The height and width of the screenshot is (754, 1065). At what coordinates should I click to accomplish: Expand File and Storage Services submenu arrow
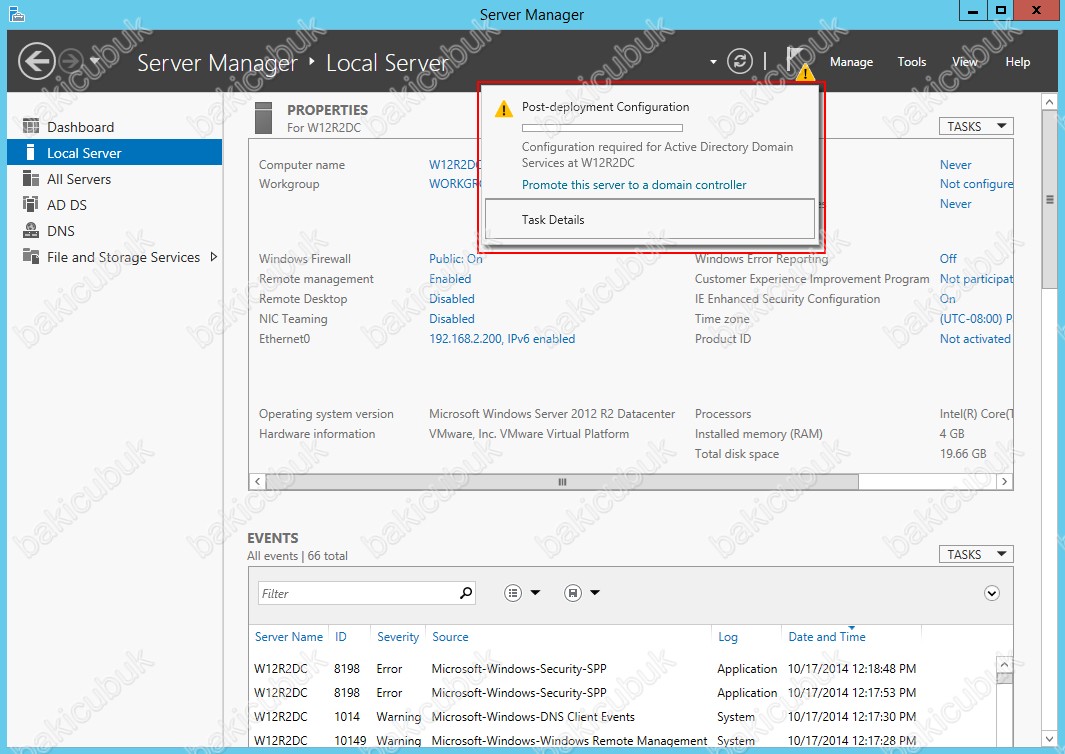[214, 257]
